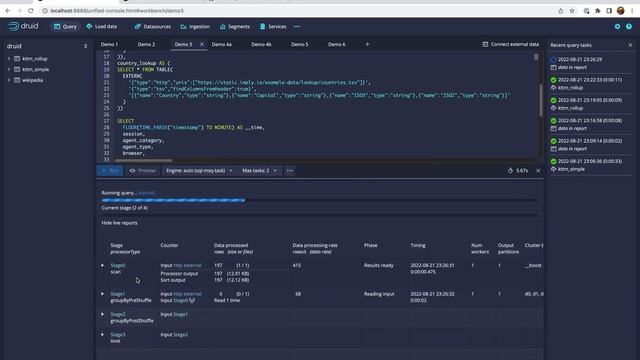Screen dimensions: 640x360
Task: Click Hide live reports
Action: 119,223
